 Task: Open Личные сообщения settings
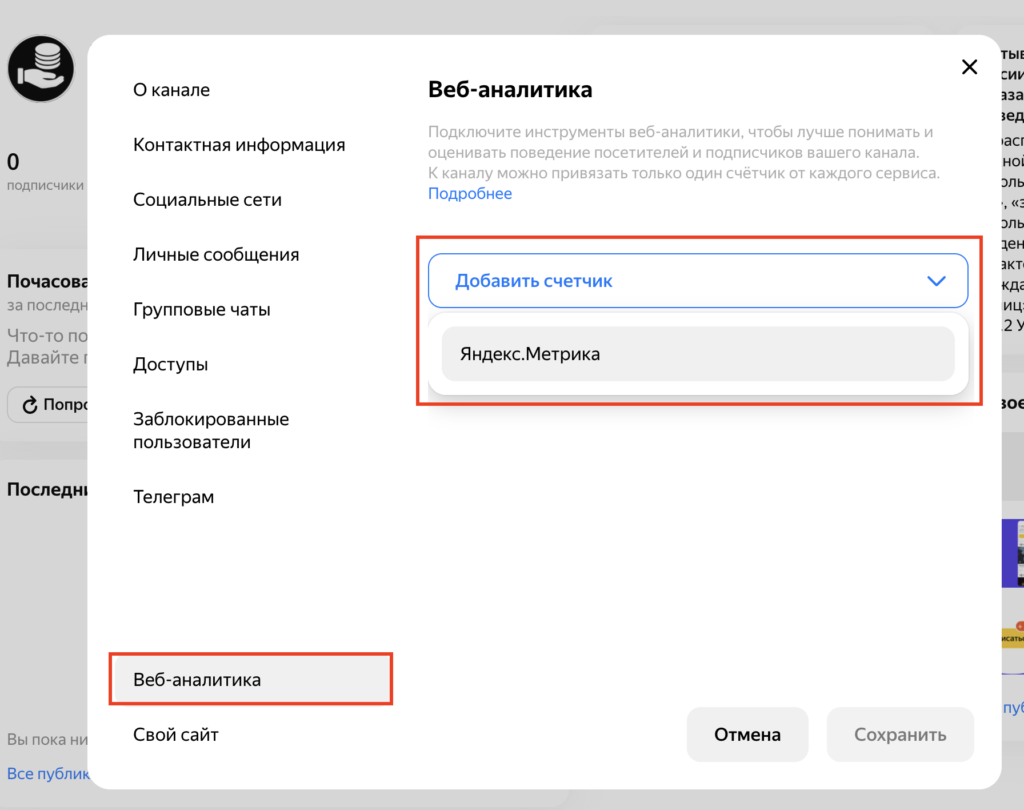click(216, 255)
